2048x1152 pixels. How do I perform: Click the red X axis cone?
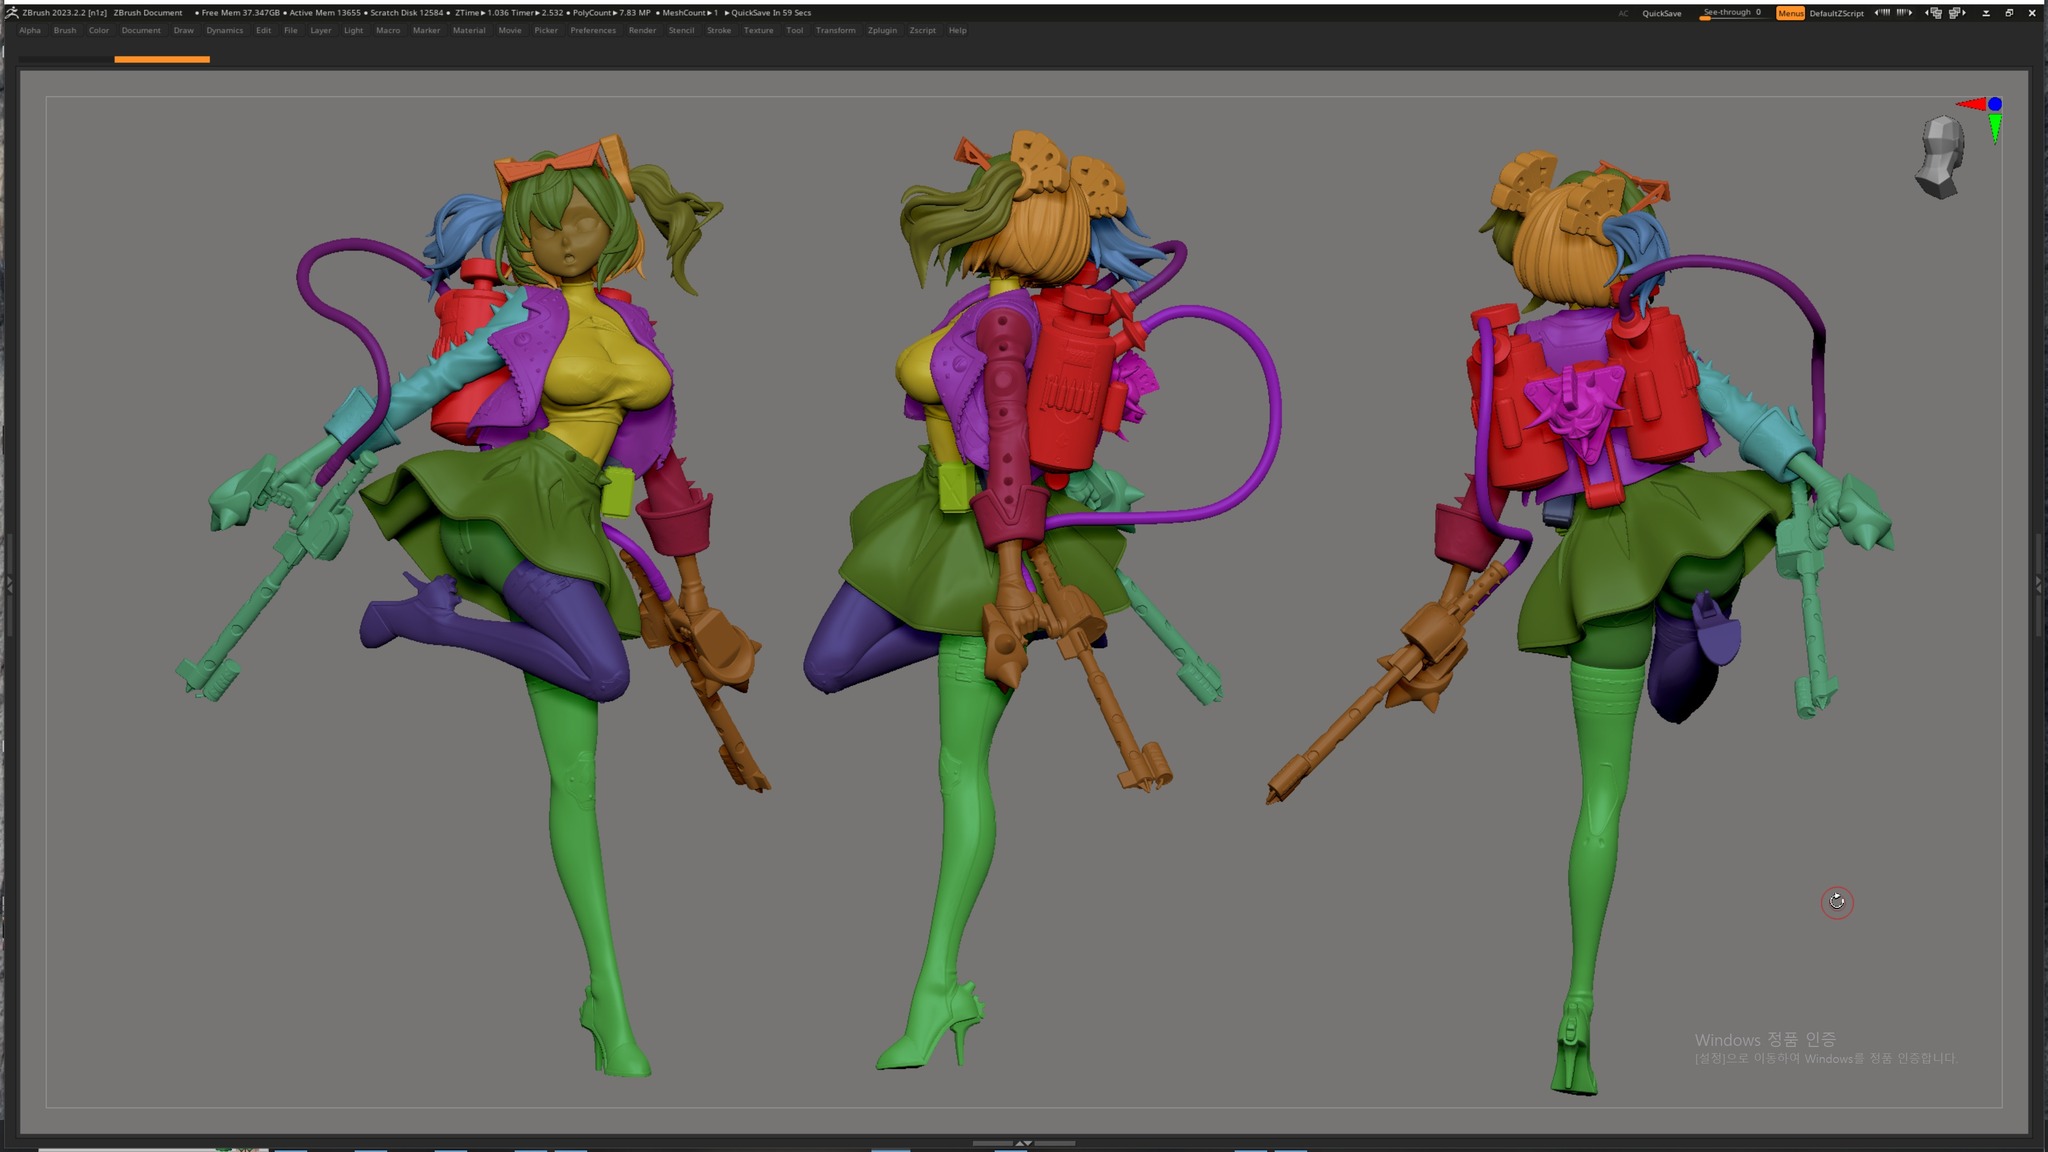click(1971, 104)
